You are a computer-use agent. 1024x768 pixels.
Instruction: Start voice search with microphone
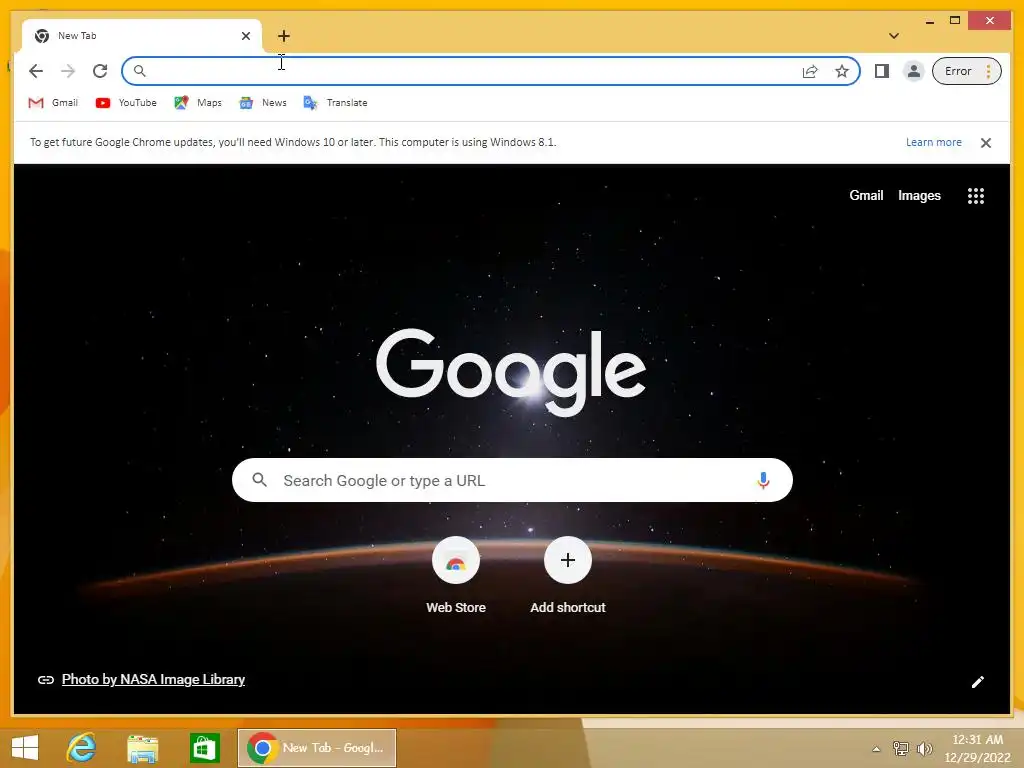763,480
